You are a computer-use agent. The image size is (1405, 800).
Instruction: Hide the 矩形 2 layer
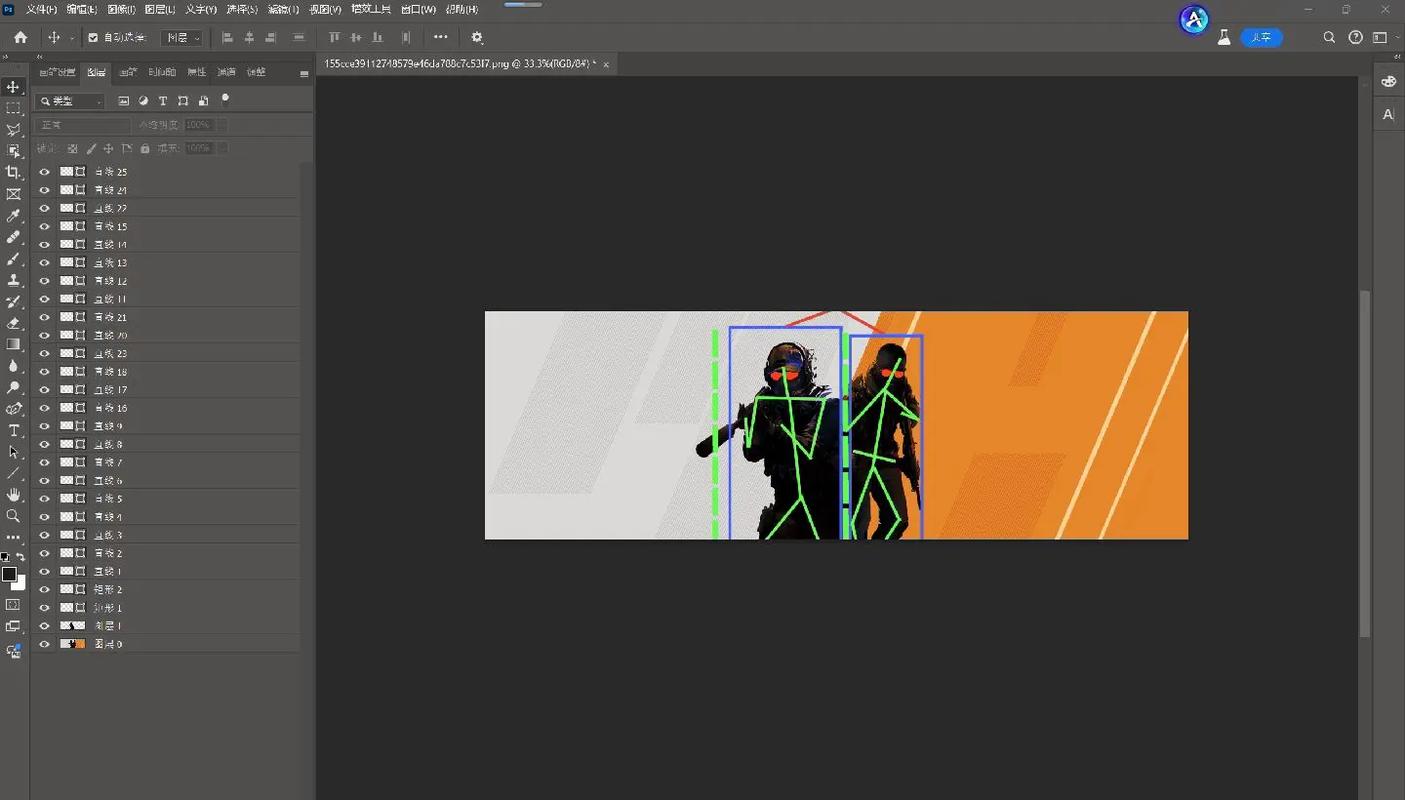click(x=44, y=590)
